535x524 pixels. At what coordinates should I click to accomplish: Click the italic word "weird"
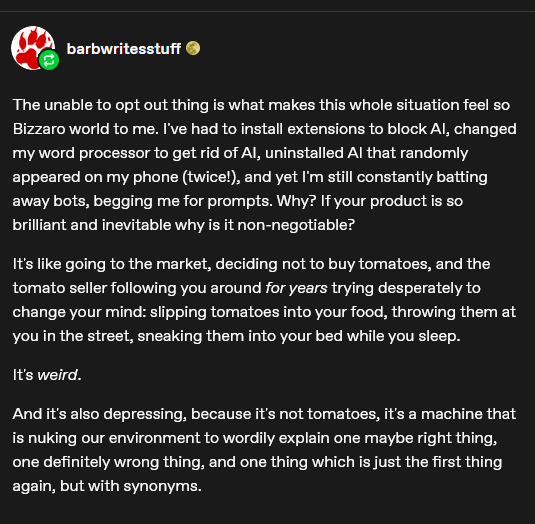point(58,375)
